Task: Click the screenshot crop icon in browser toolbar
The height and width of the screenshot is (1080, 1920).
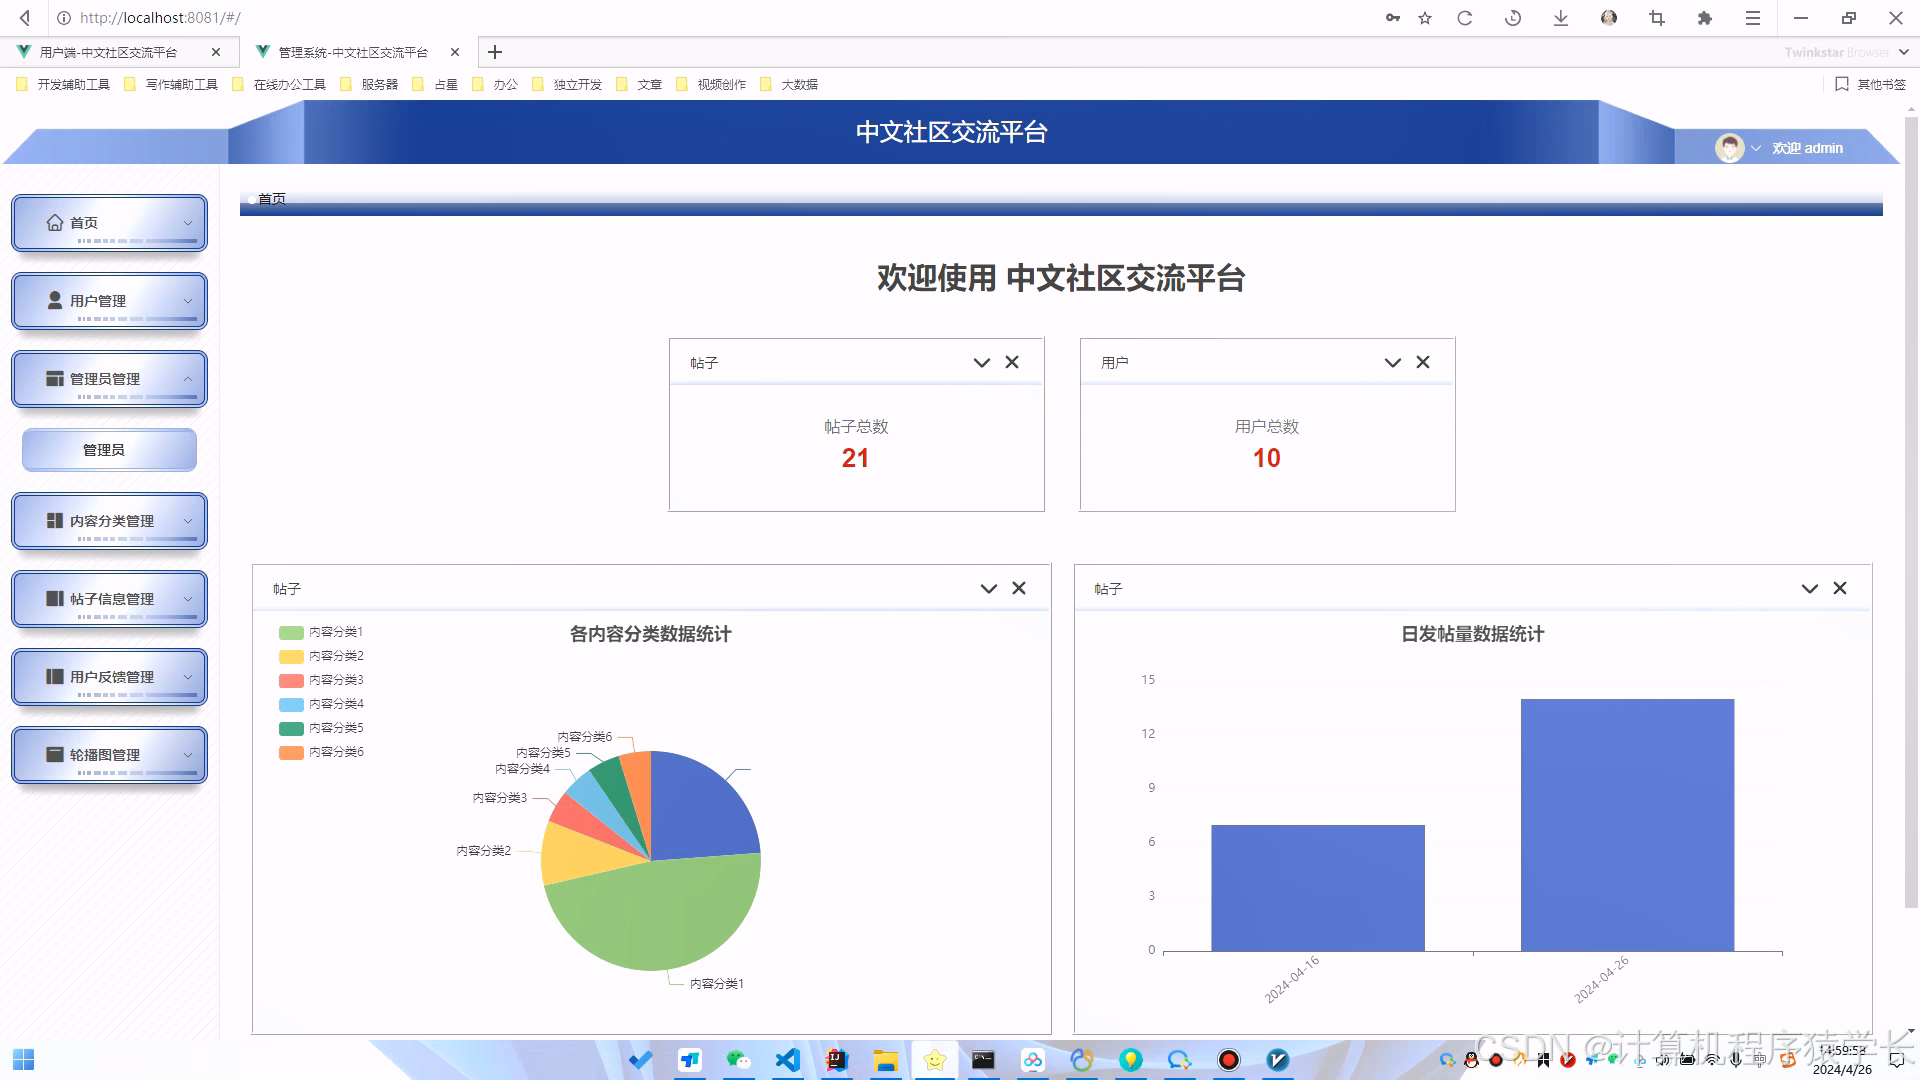Action: [x=1657, y=18]
